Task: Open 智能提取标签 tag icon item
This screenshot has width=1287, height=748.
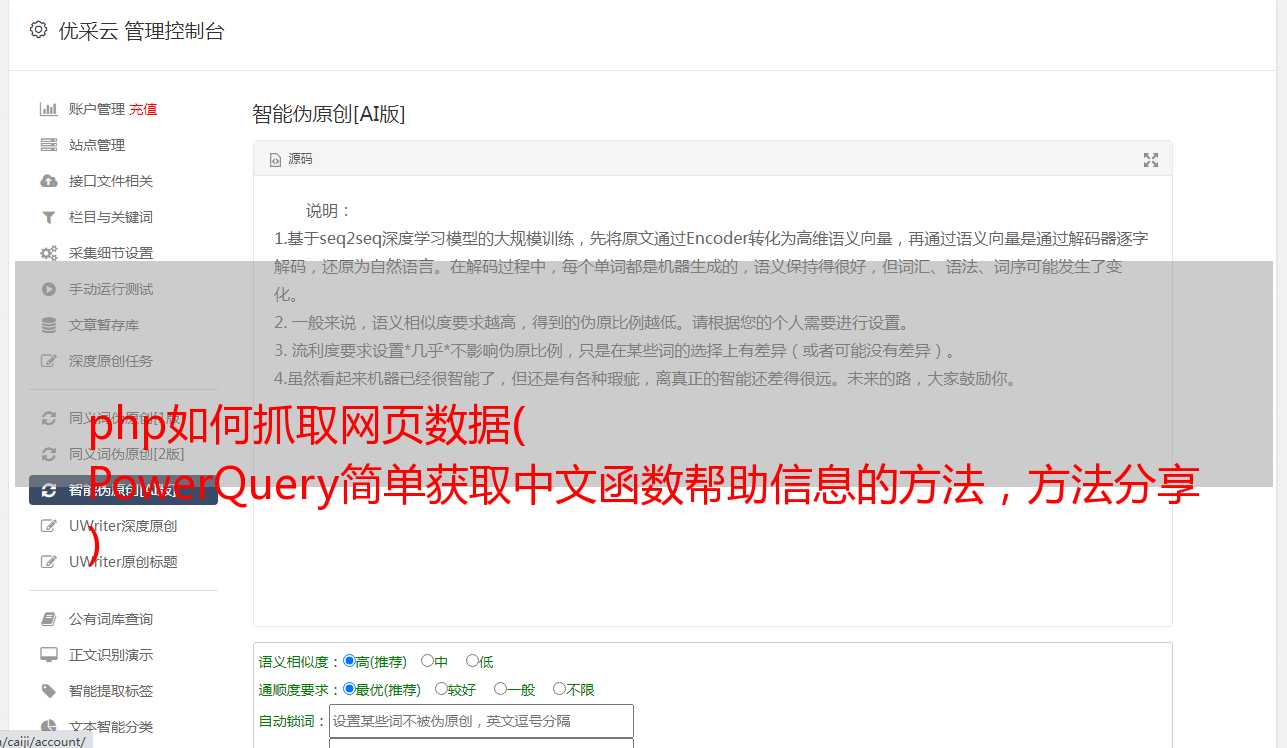Action: tap(48, 691)
